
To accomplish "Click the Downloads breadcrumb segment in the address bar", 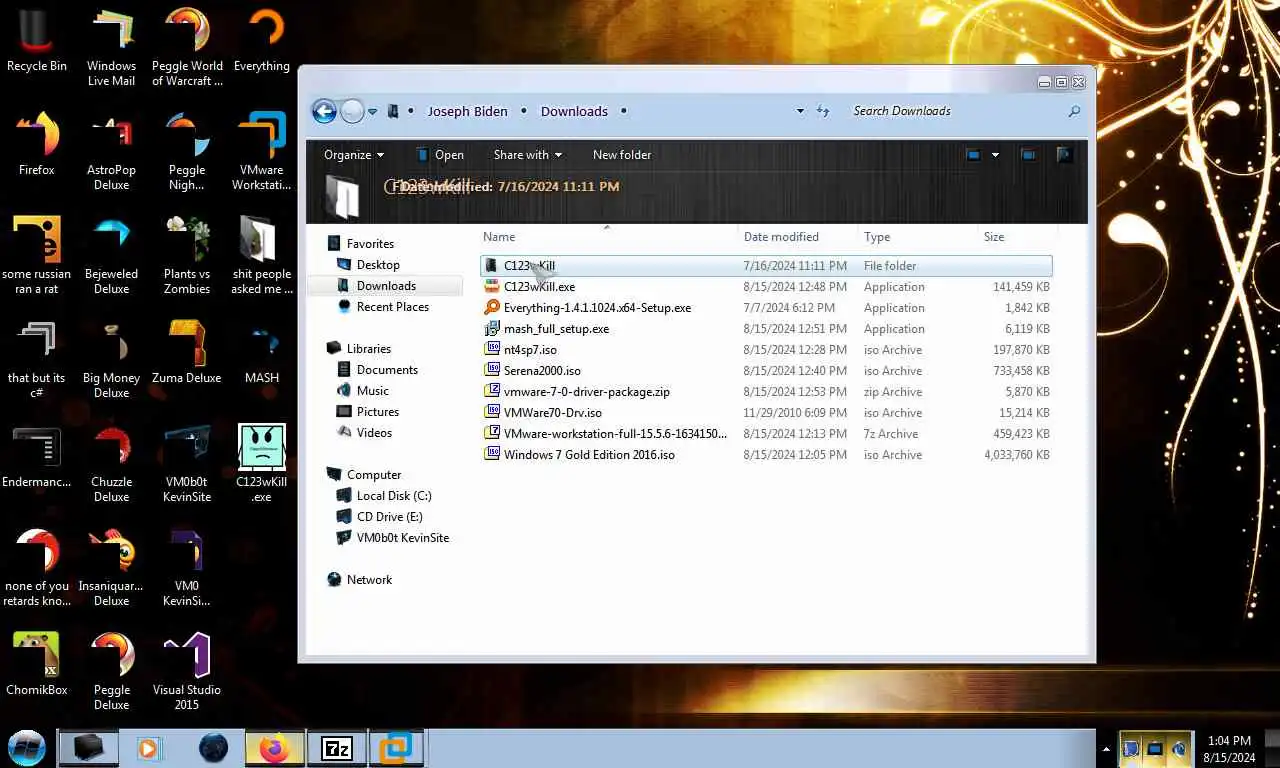I will (x=574, y=111).
